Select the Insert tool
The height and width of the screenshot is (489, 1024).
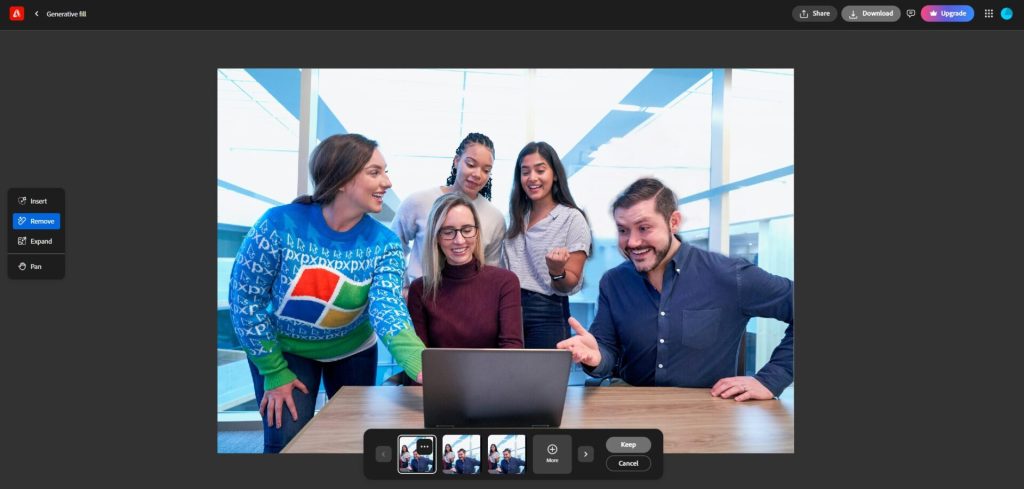(36, 201)
